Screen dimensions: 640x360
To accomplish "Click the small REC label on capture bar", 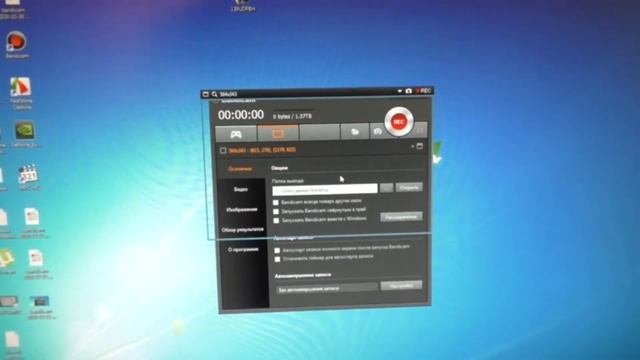I will click(x=424, y=91).
